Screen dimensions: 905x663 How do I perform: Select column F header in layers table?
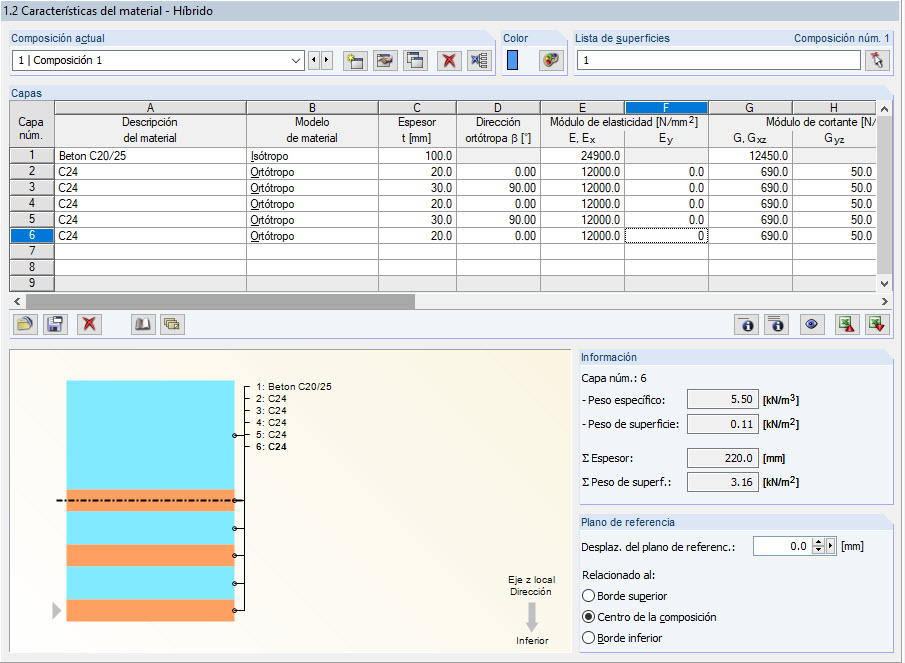coord(666,107)
